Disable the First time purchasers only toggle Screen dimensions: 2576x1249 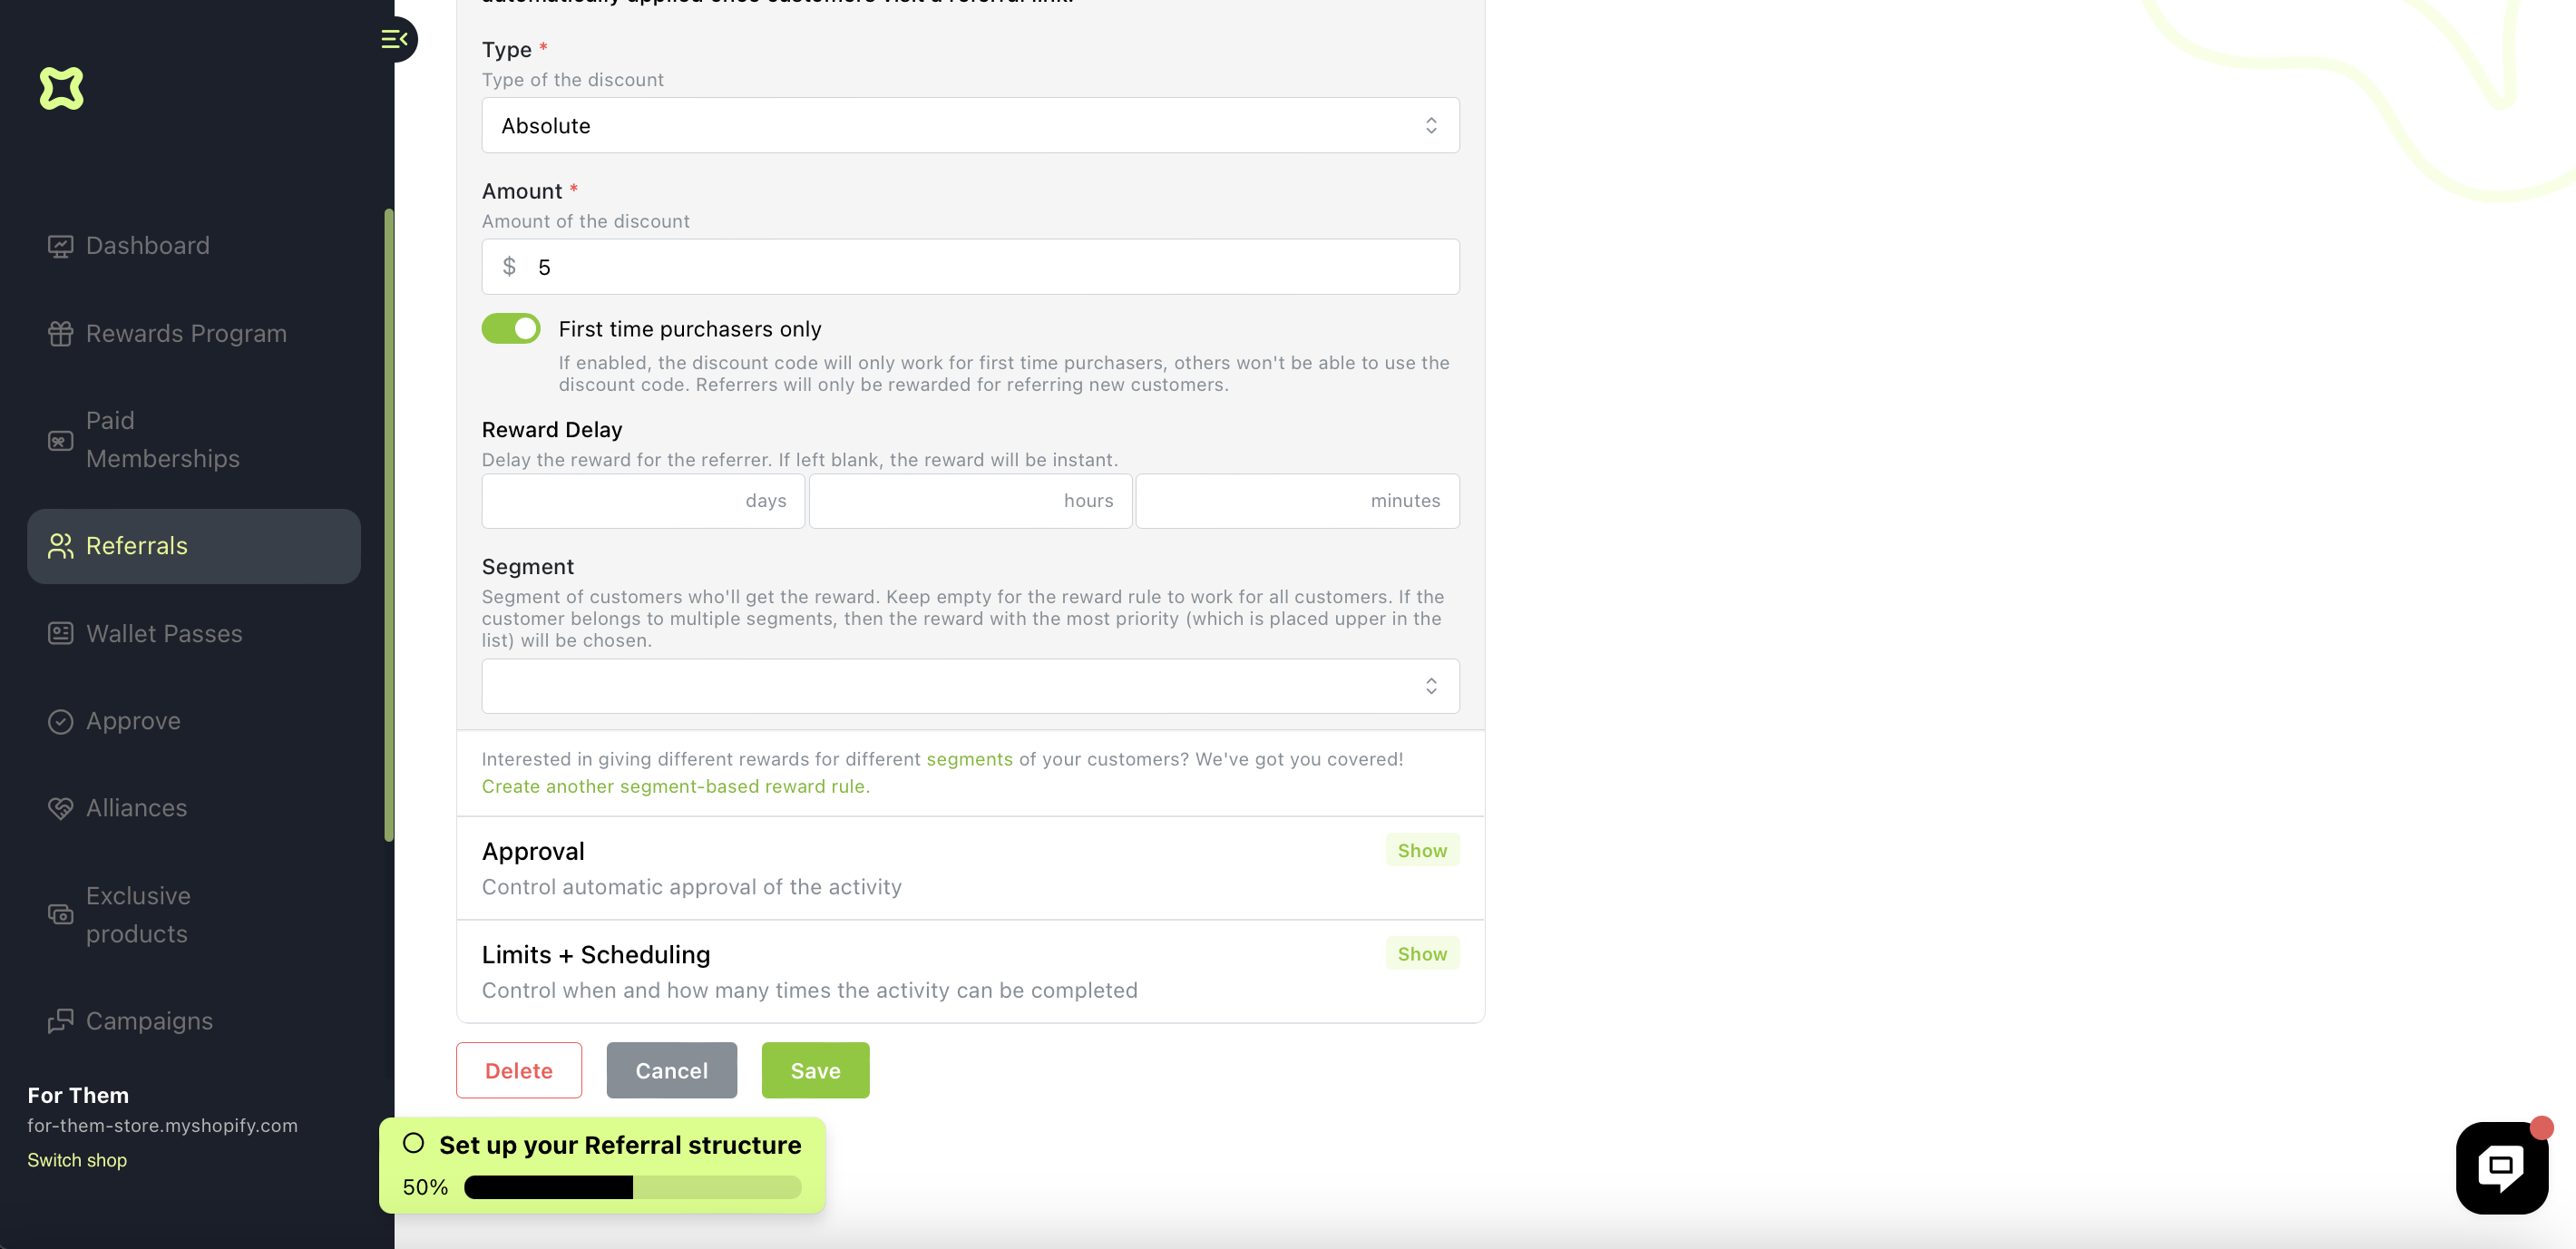(511, 329)
